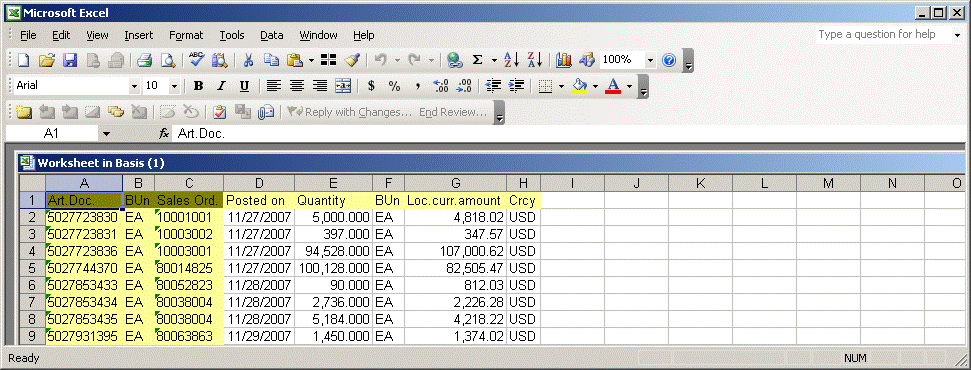Select column header G
The image size is (971, 370).
coord(456,183)
